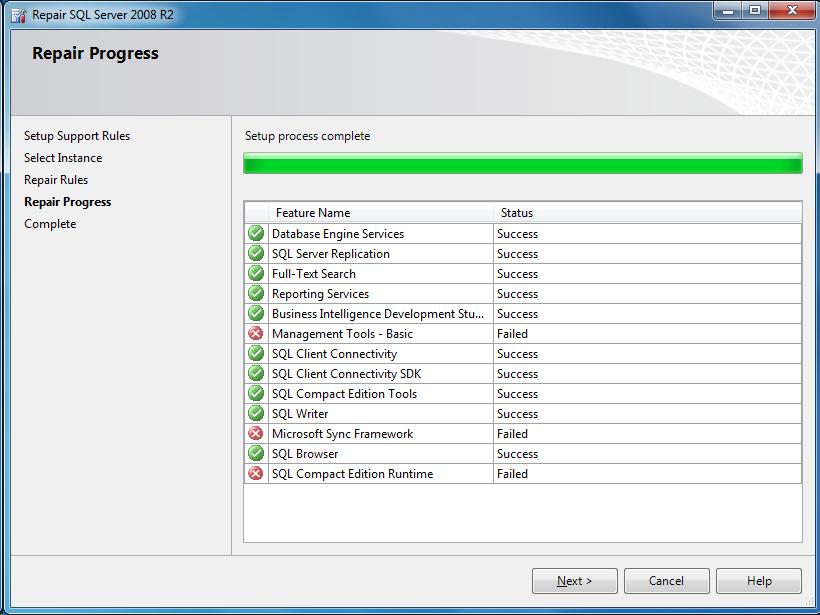
Task: Close the Repair SQL Server 2008 R2 window
Action: pyautogui.click(x=792, y=10)
